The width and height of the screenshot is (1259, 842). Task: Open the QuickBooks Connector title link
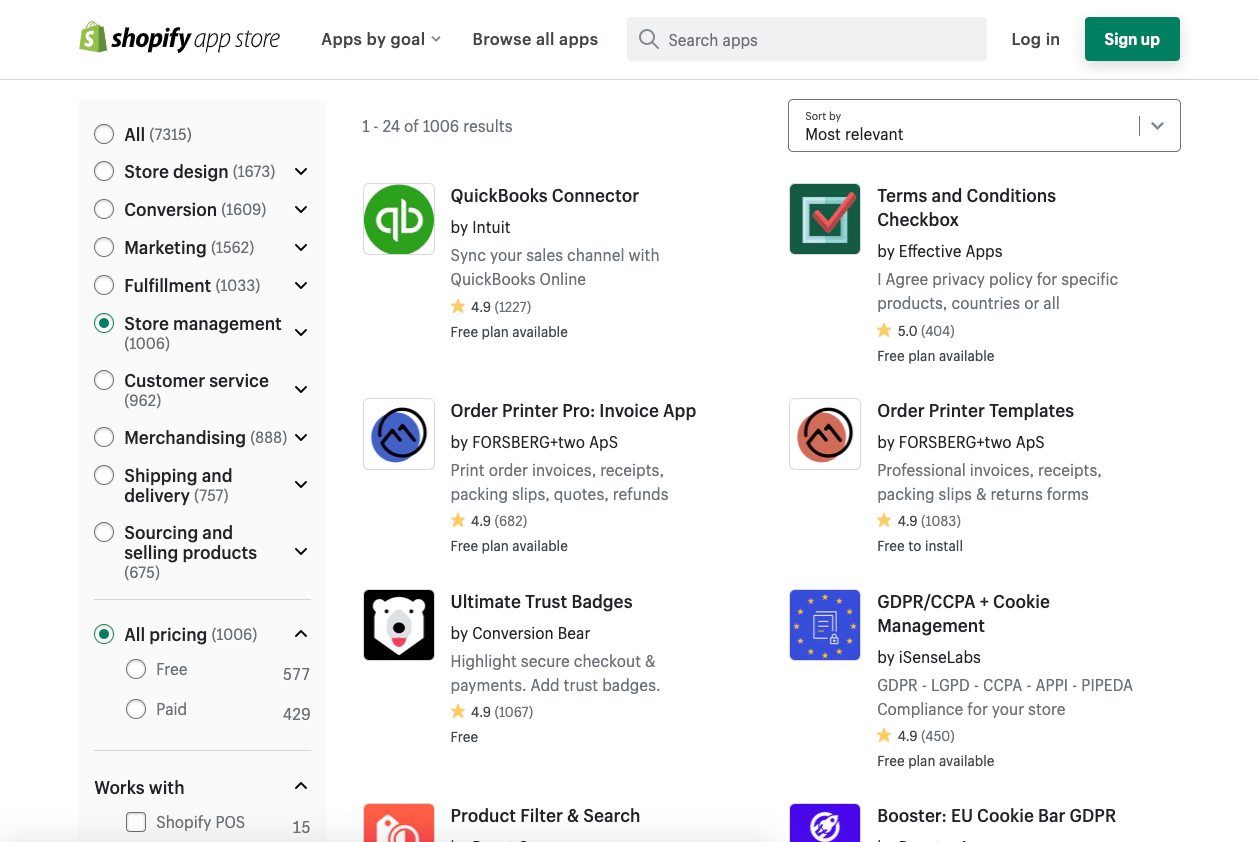coord(545,196)
